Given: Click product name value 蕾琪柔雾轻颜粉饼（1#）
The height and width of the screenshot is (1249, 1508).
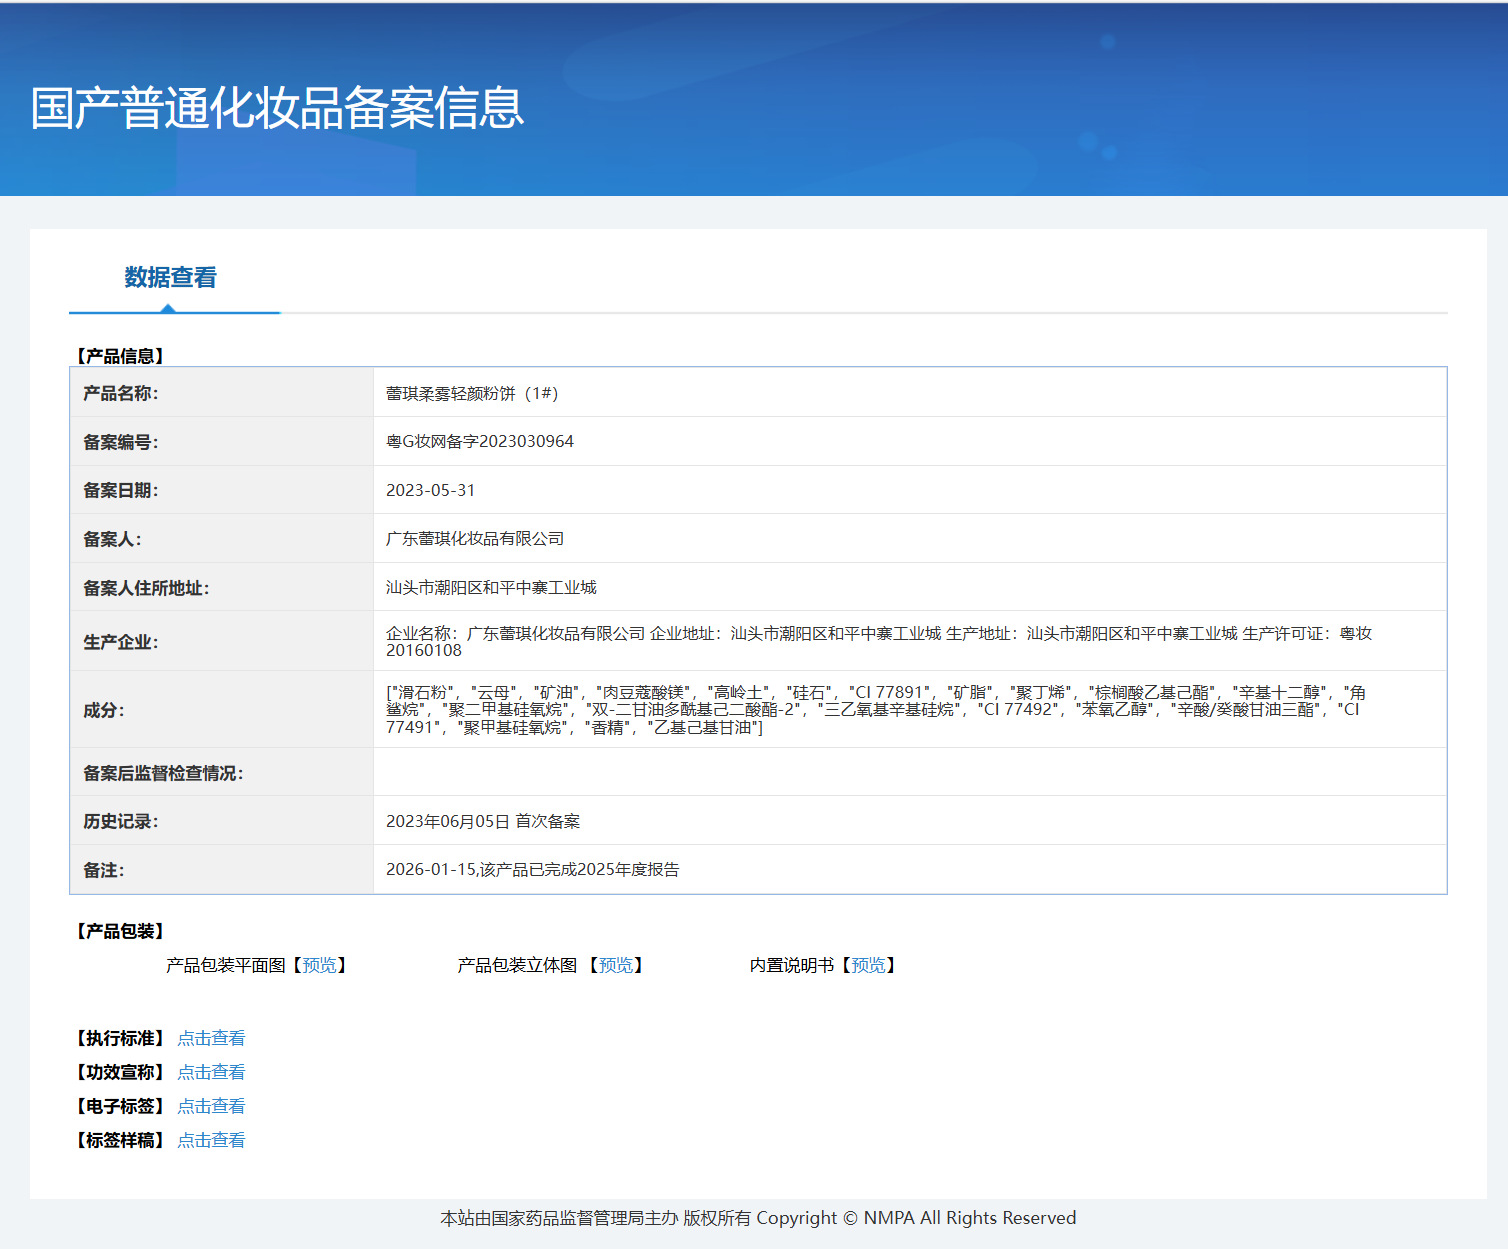Looking at the screenshot, I should pyautogui.click(x=472, y=393).
